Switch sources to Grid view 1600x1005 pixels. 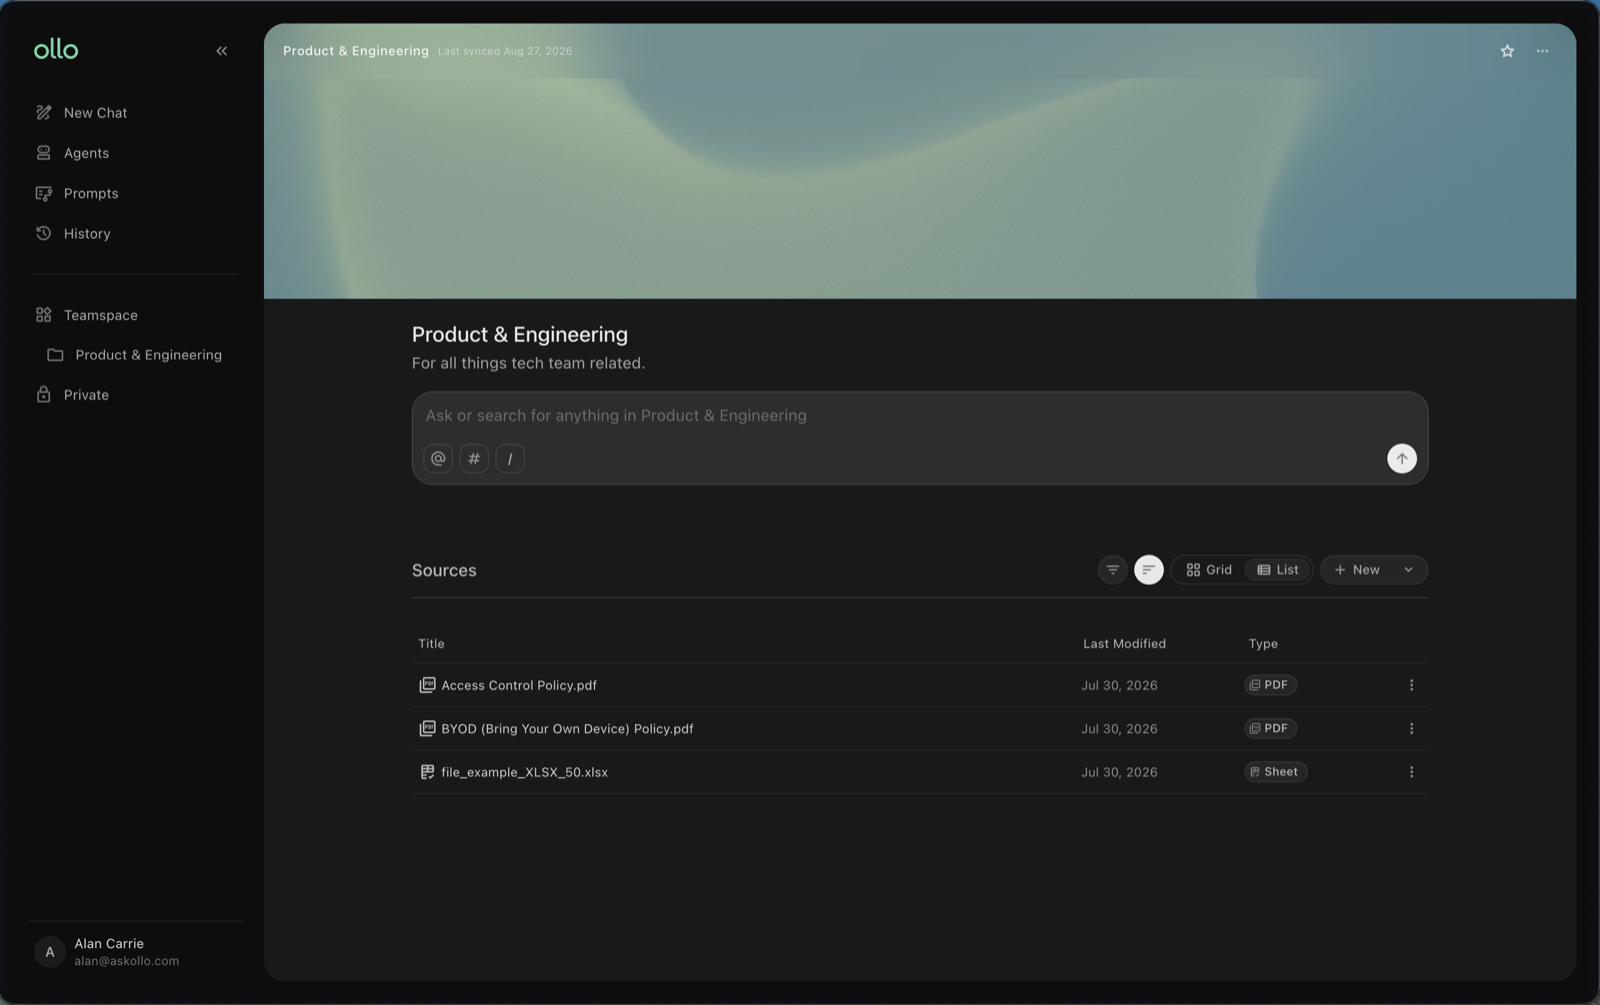[1209, 570]
